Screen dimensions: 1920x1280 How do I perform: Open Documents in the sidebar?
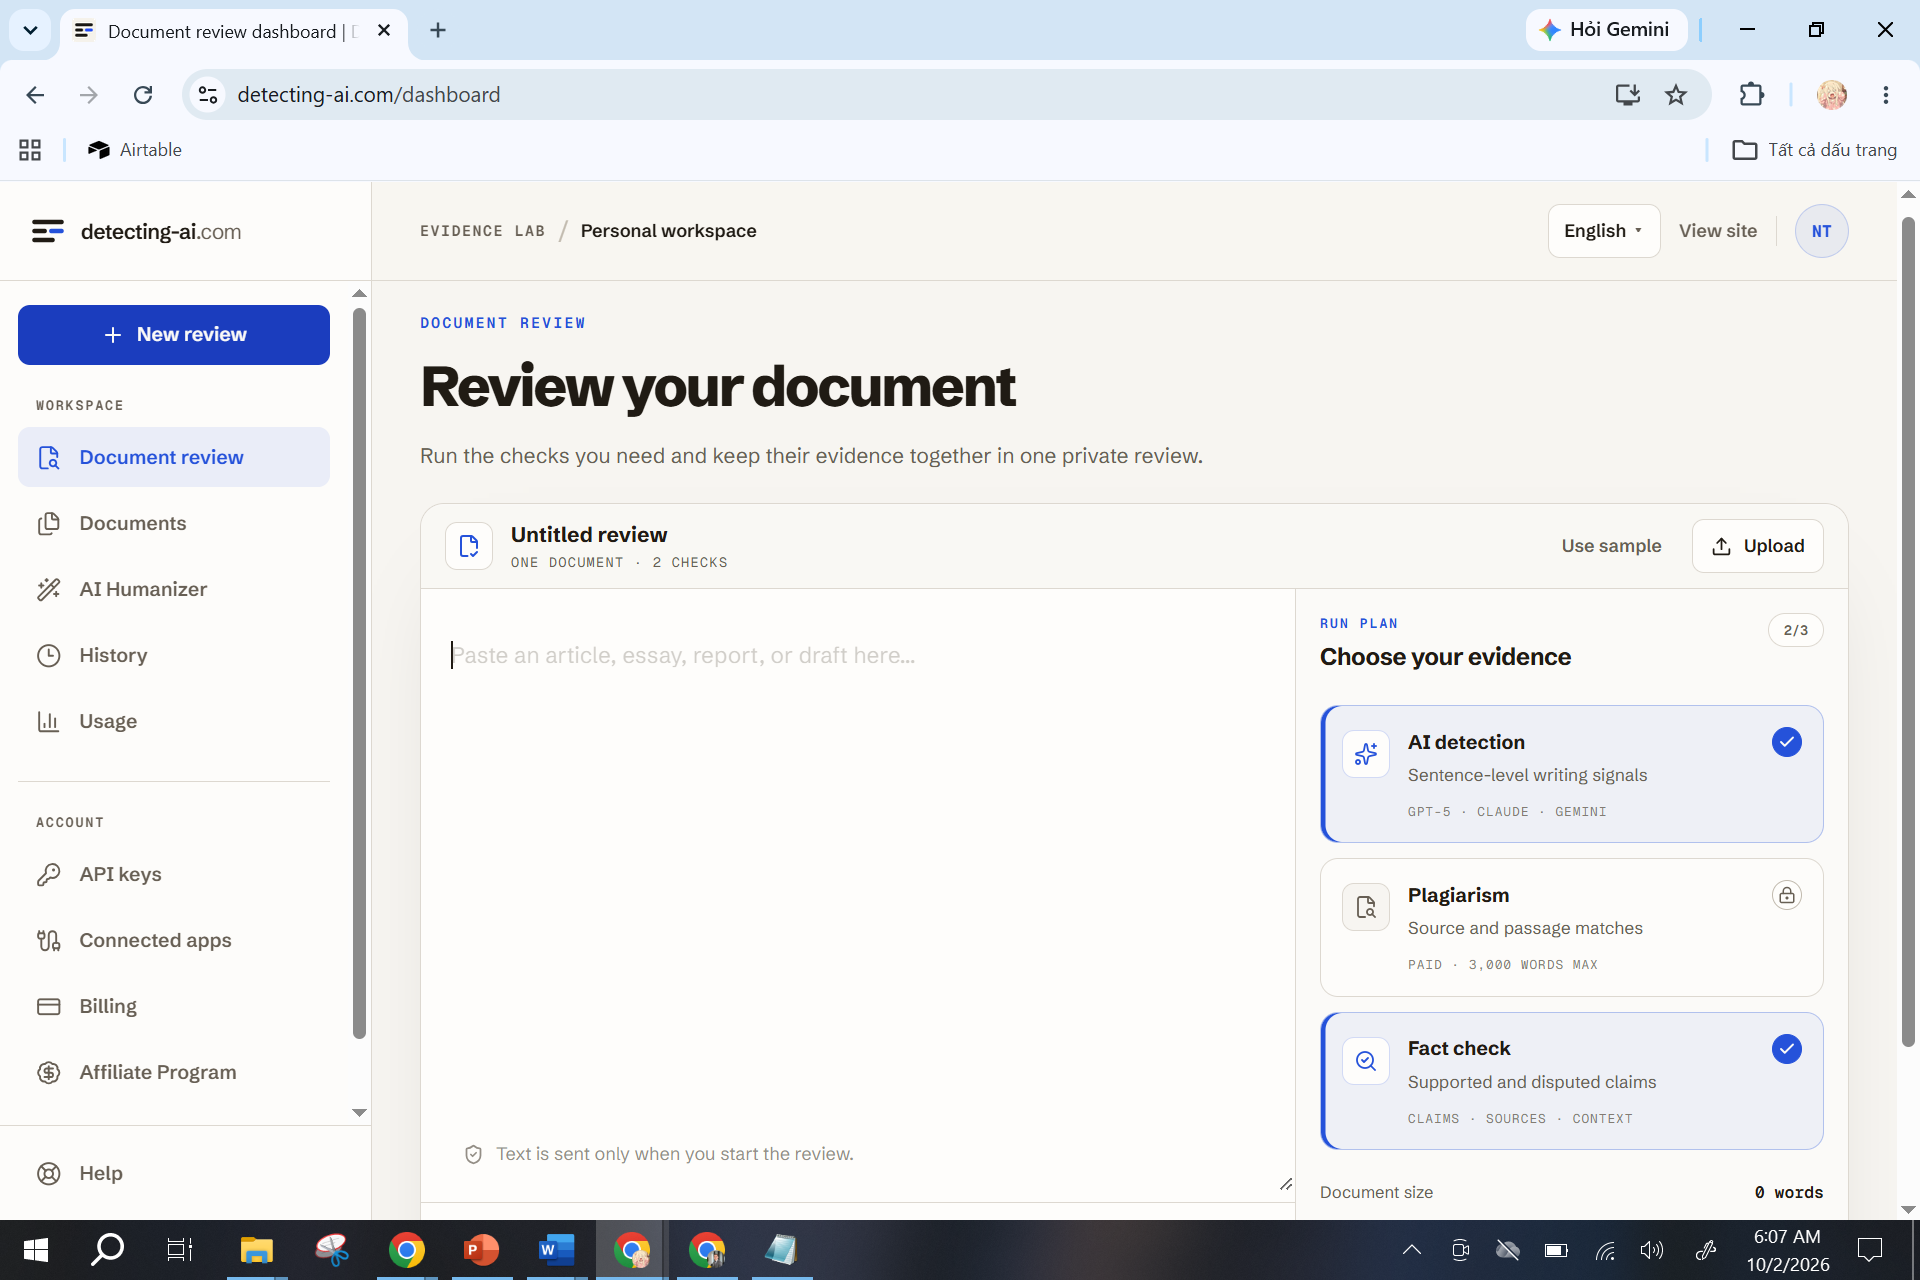point(174,523)
